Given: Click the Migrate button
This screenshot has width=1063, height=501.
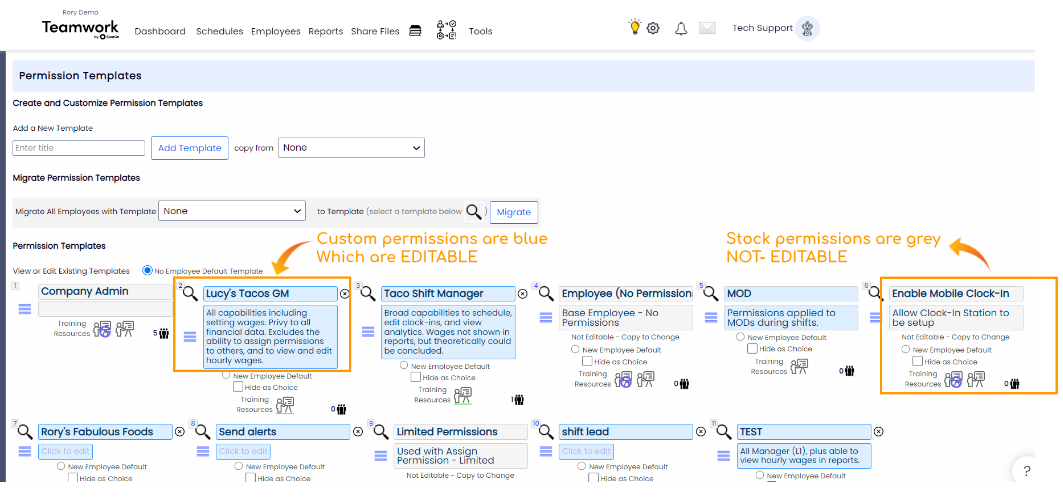Looking at the screenshot, I should [x=514, y=212].
